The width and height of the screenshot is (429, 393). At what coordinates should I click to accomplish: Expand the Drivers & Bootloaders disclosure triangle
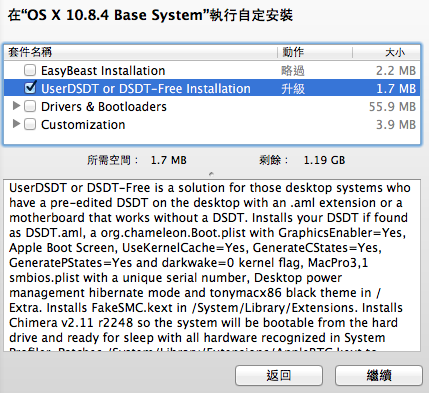pyautogui.click(x=16, y=106)
